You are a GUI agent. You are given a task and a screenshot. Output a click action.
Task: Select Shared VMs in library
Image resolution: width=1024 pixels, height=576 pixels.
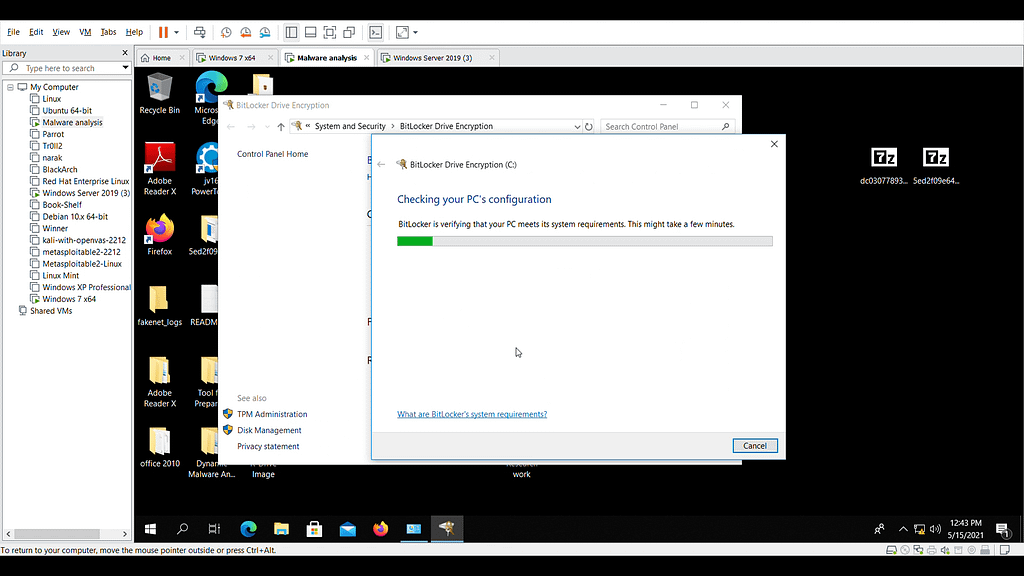pos(50,311)
